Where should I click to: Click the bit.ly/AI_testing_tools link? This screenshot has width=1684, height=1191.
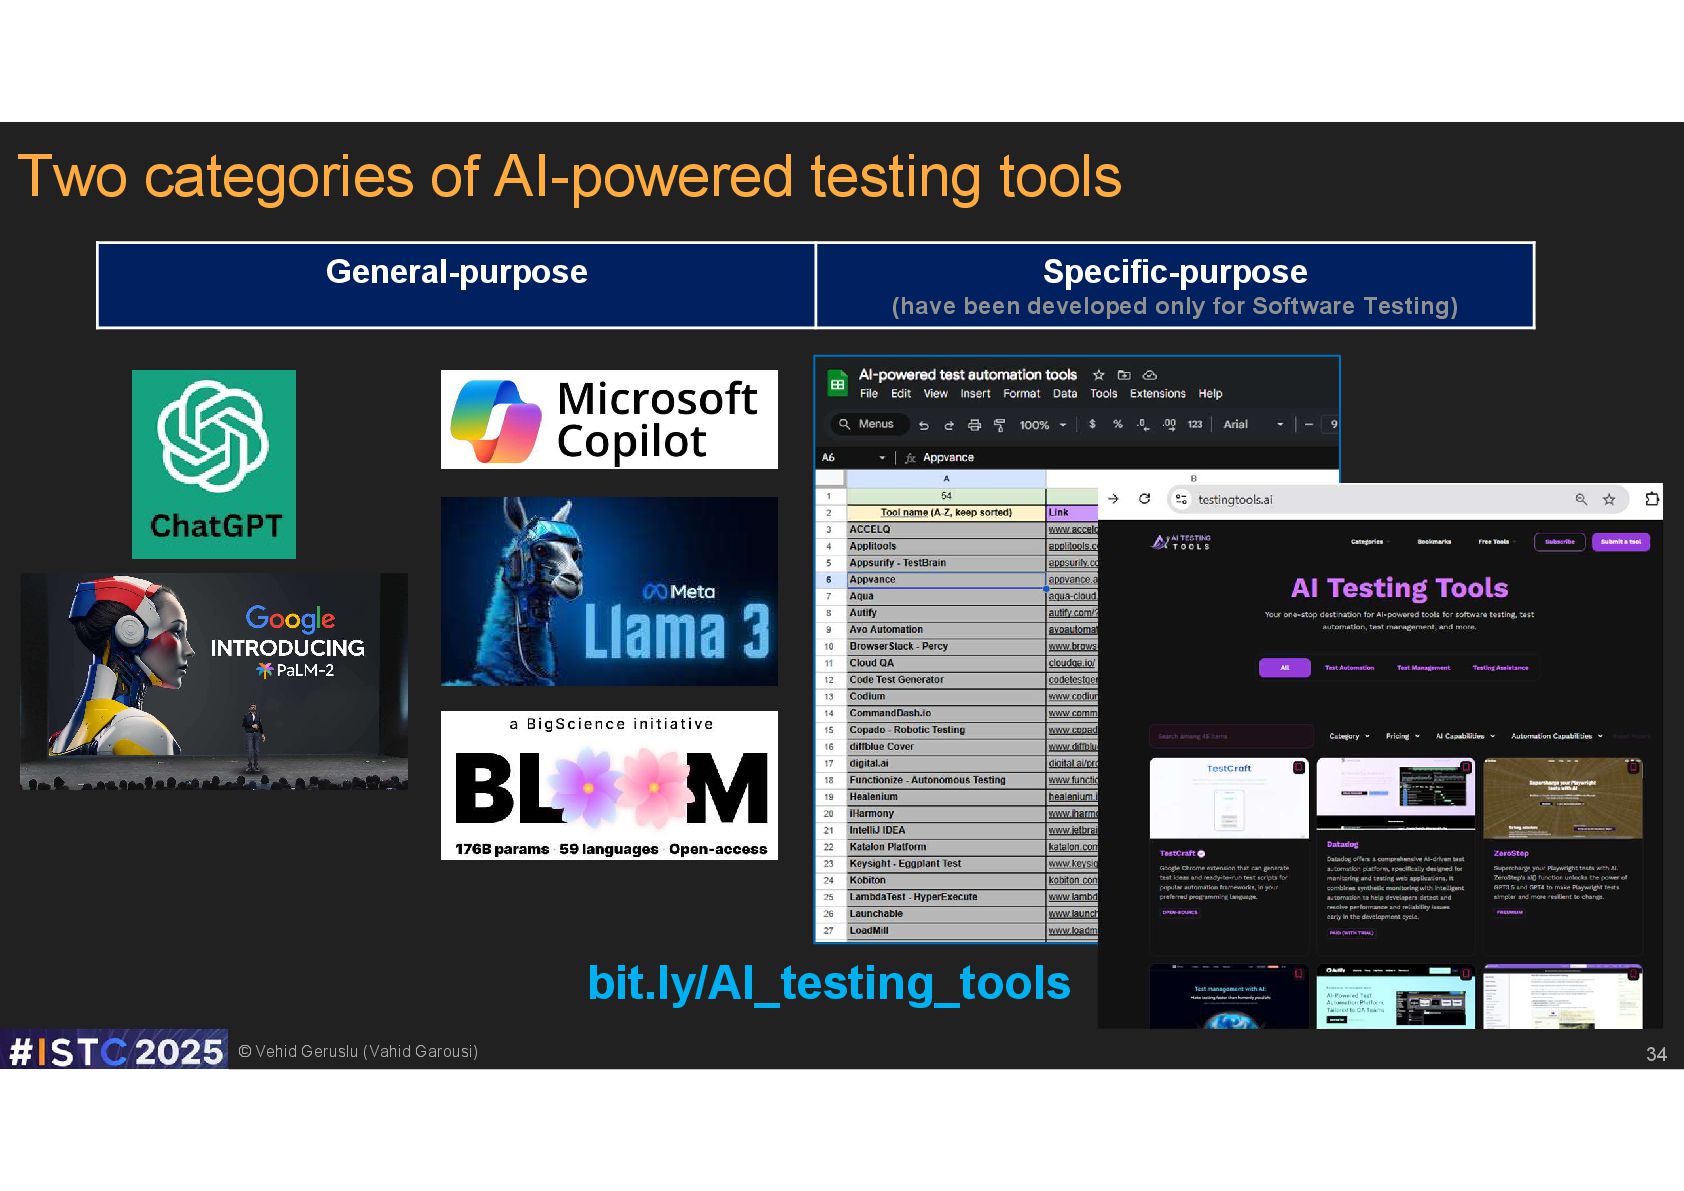pos(829,983)
